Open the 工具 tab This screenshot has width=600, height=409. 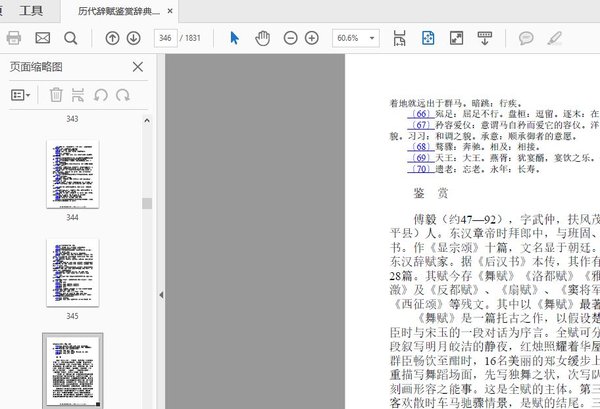coord(32,11)
